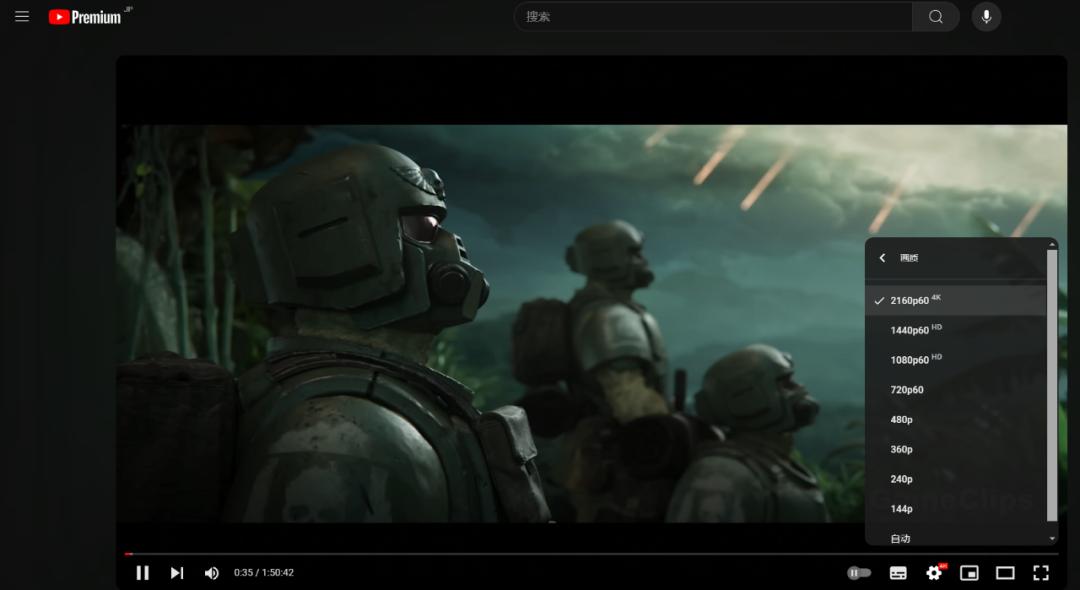Mute the video volume

click(x=211, y=573)
